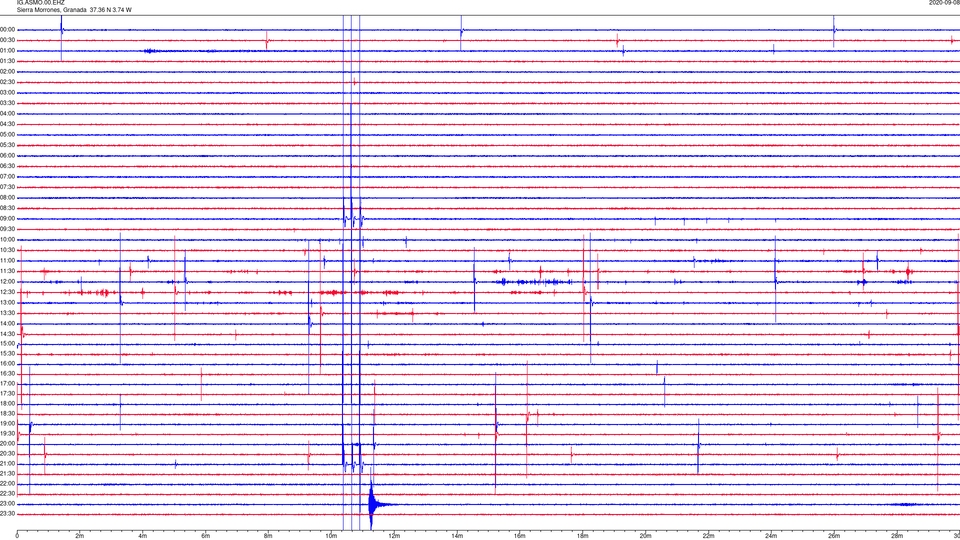Select the 00:00 time label
Viewport: 960px width, 540px height.
[x=8, y=29]
